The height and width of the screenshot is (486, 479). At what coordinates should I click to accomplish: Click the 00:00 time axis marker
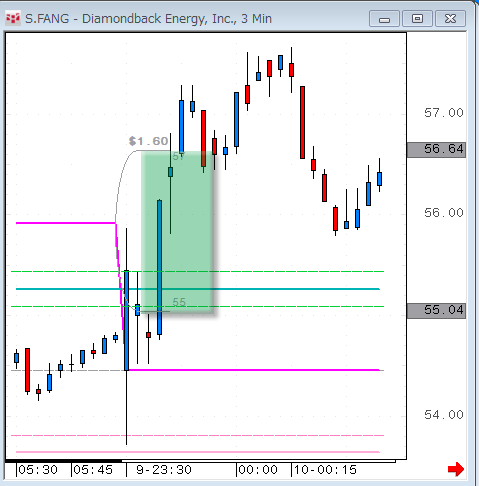(258, 470)
